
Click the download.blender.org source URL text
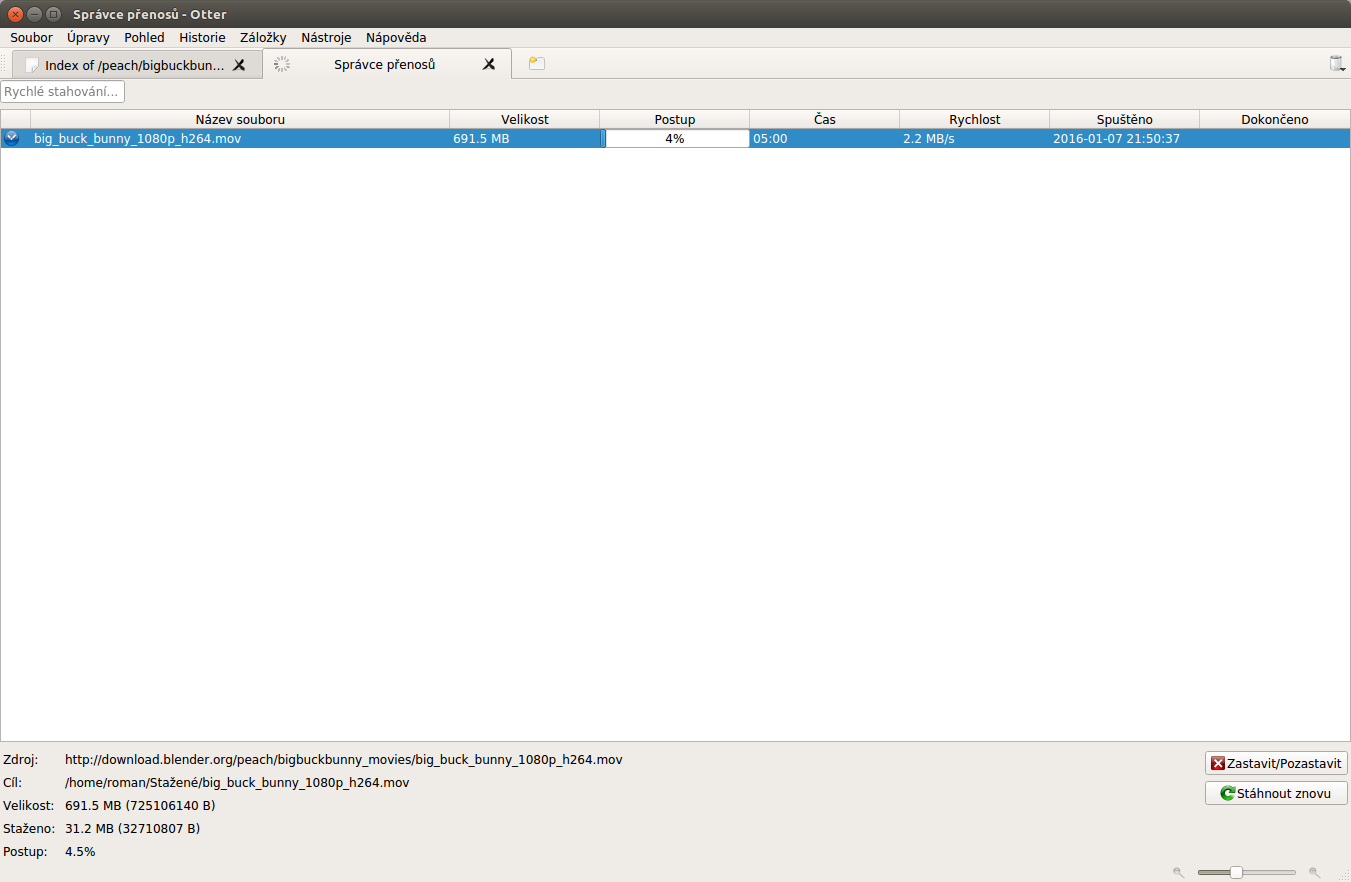click(344, 760)
